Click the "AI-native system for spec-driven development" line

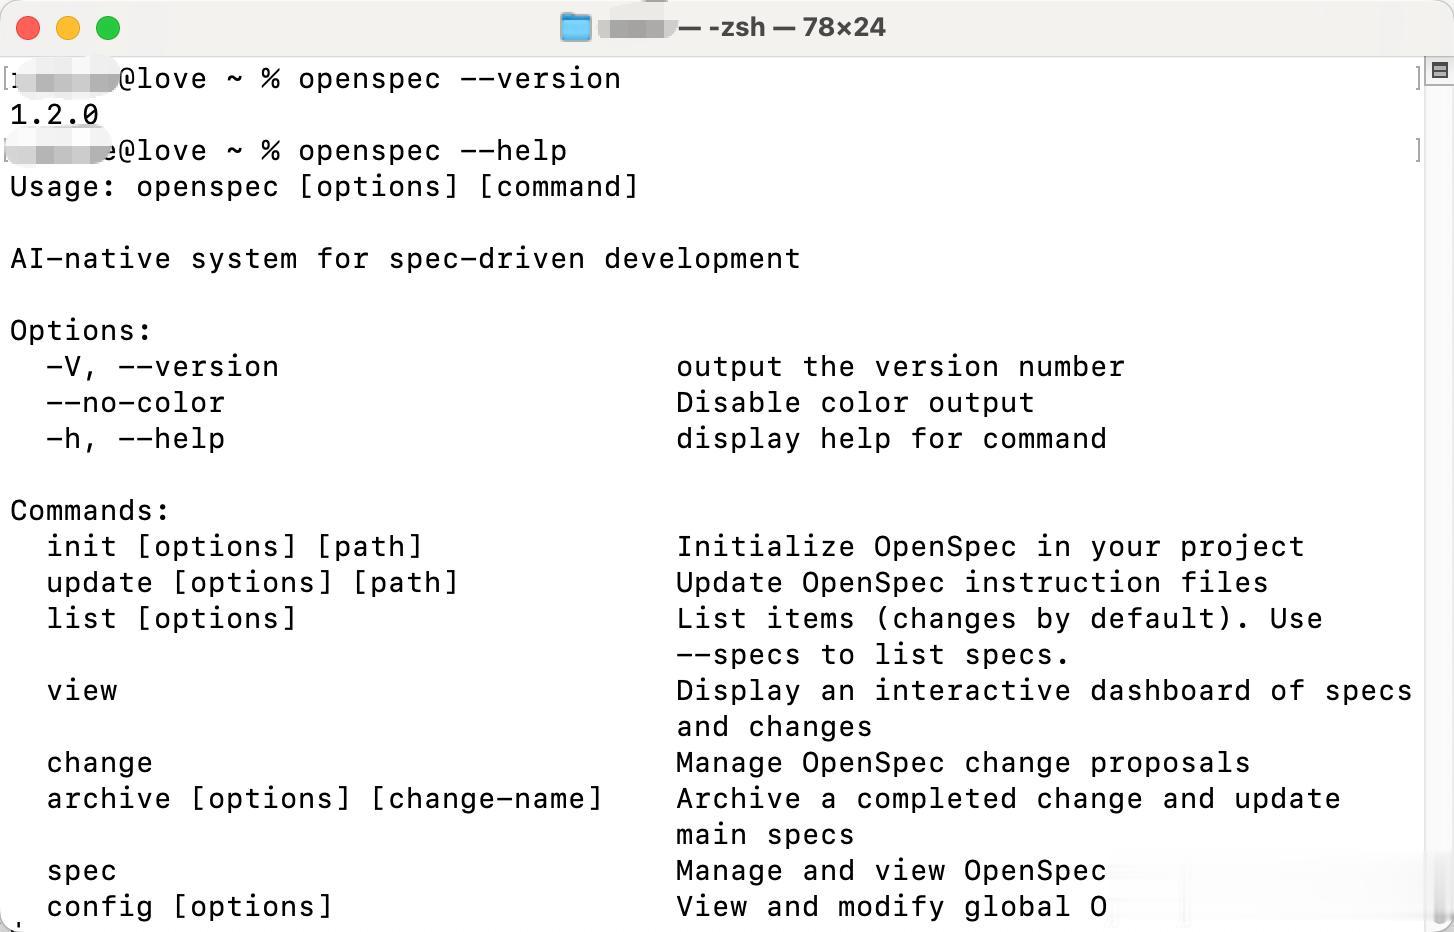pos(405,259)
